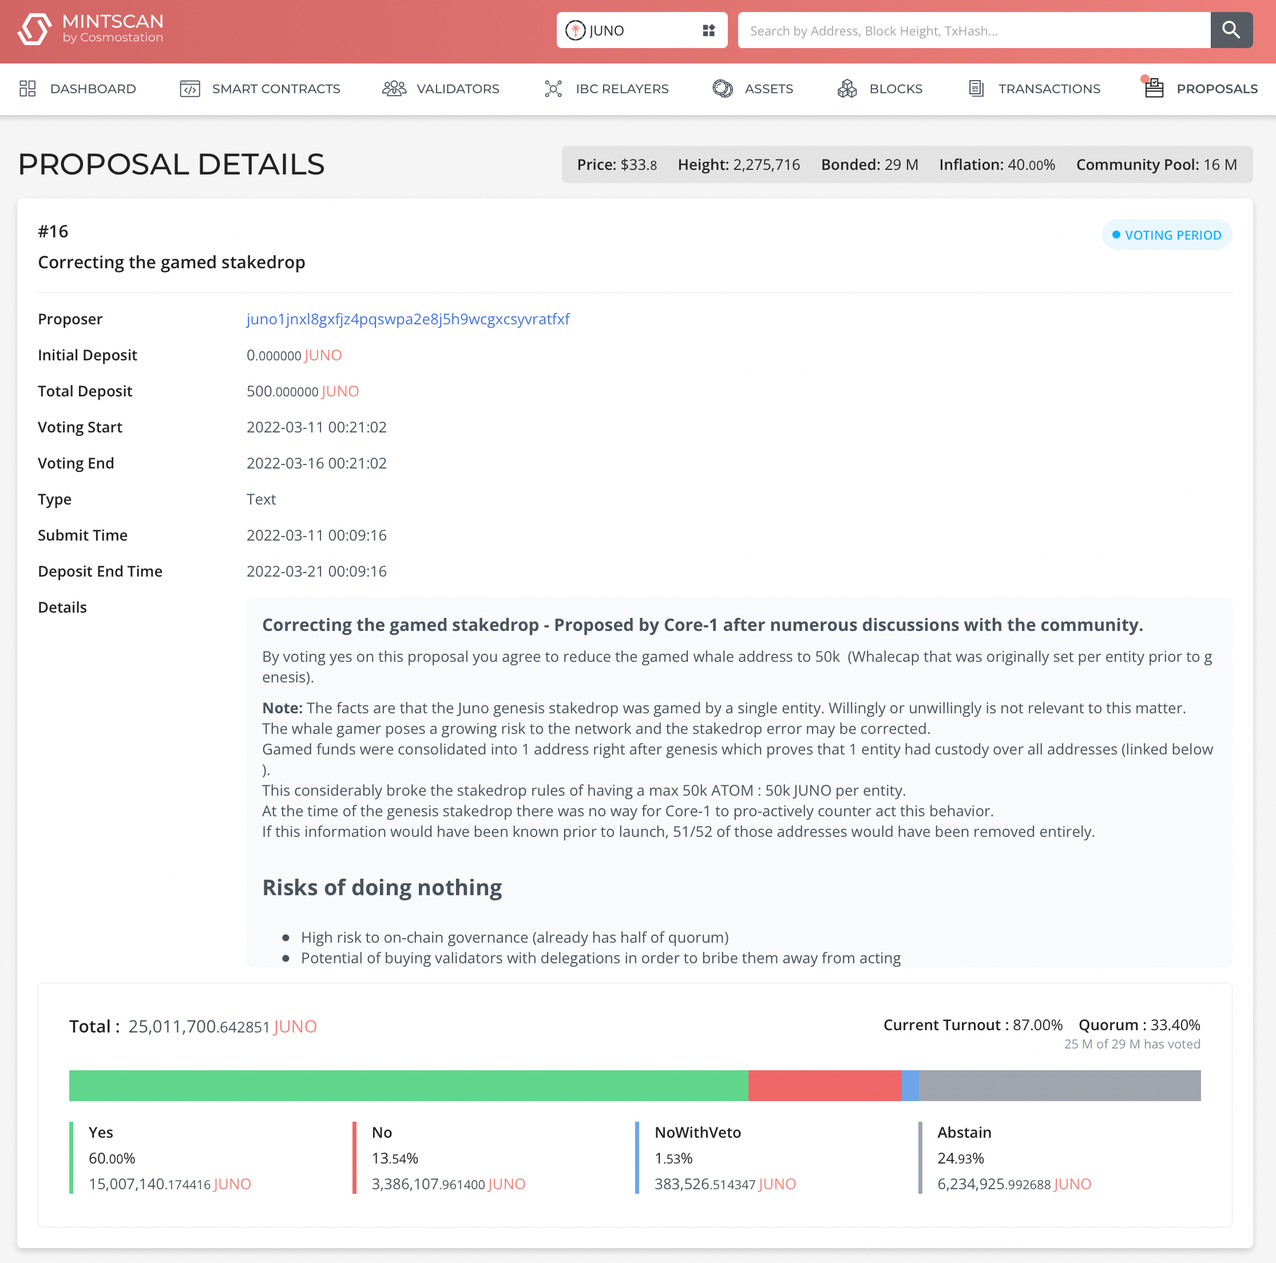Image resolution: width=1276 pixels, height=1263 pixels.
Task: Click the Bonded: 29 M stat
Action: [x=870, y=165]
